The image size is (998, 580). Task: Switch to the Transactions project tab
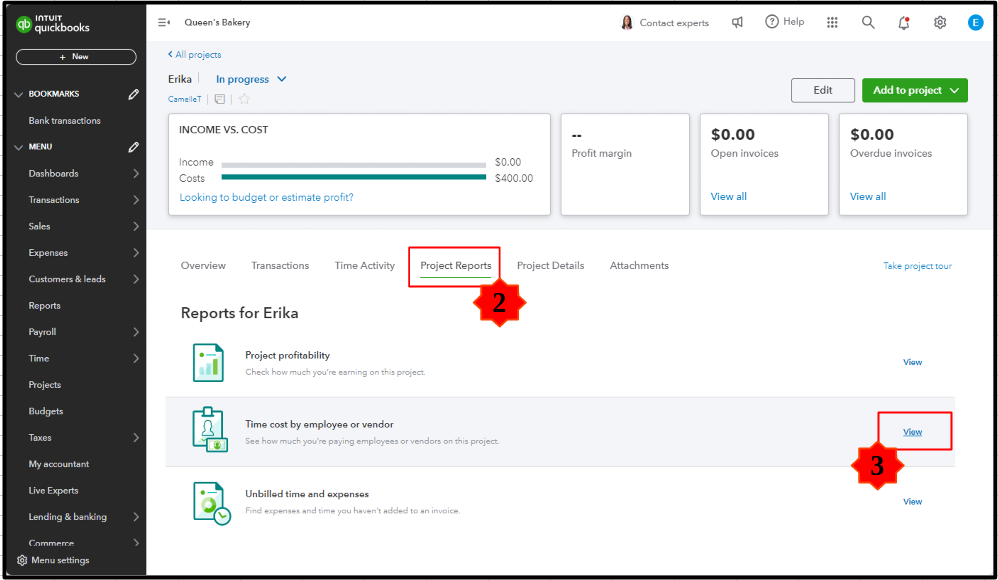click(x=280, y=265)
